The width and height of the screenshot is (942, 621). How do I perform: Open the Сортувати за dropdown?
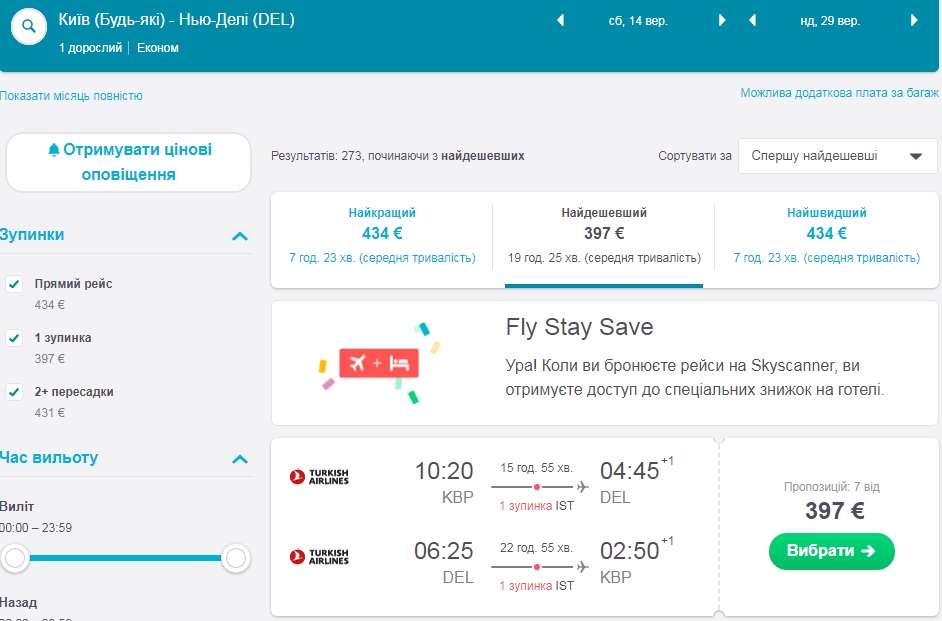[x=837, y=156]
